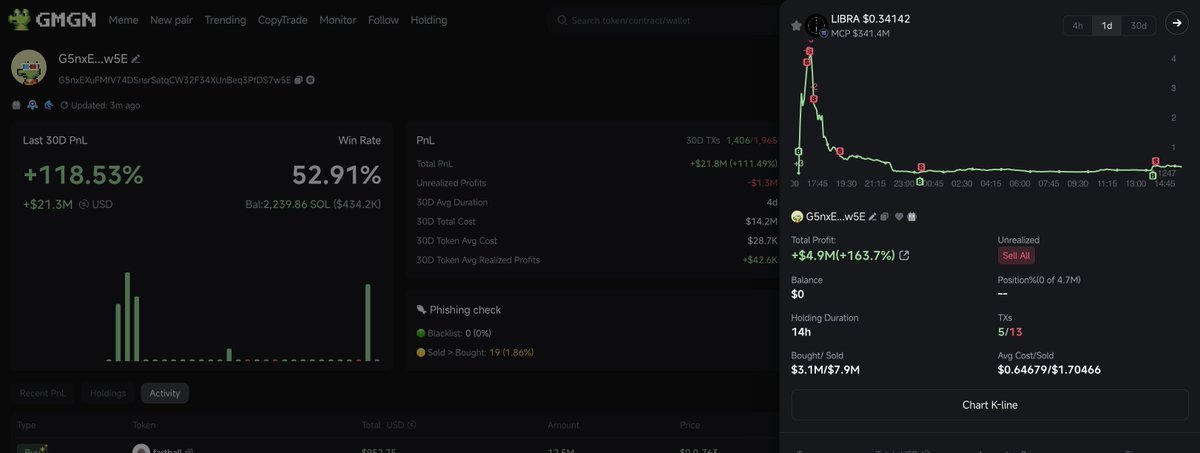The width and height of the screenshot is (1200, 453).
Task: Select the 1d chart timeframe
Action: [x=1107, y=26]
